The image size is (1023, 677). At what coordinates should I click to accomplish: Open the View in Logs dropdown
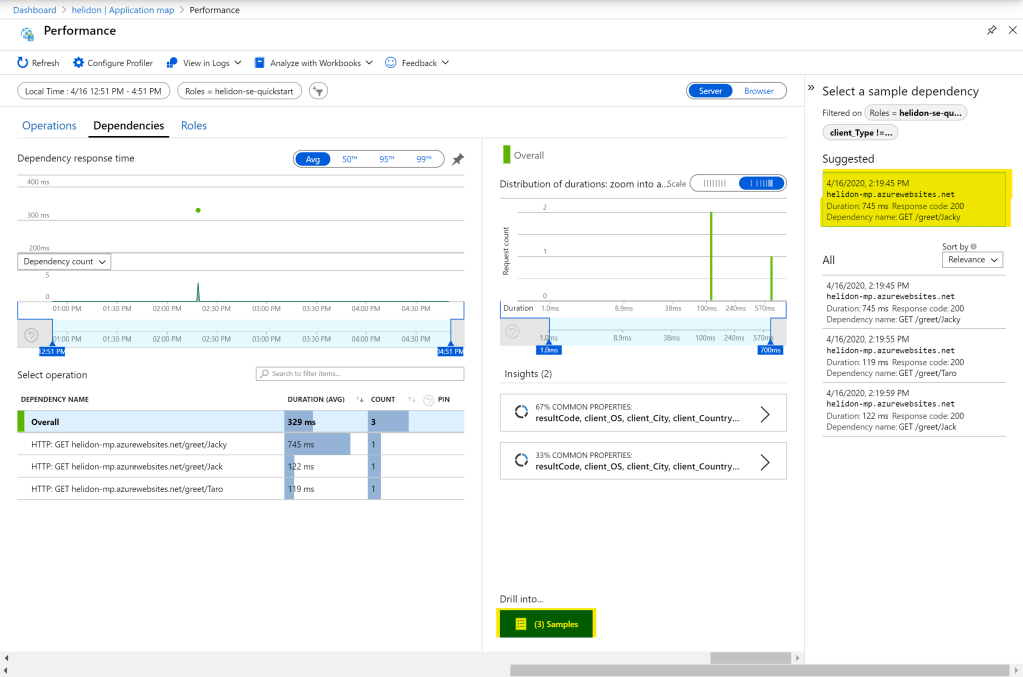click(205, 63)
